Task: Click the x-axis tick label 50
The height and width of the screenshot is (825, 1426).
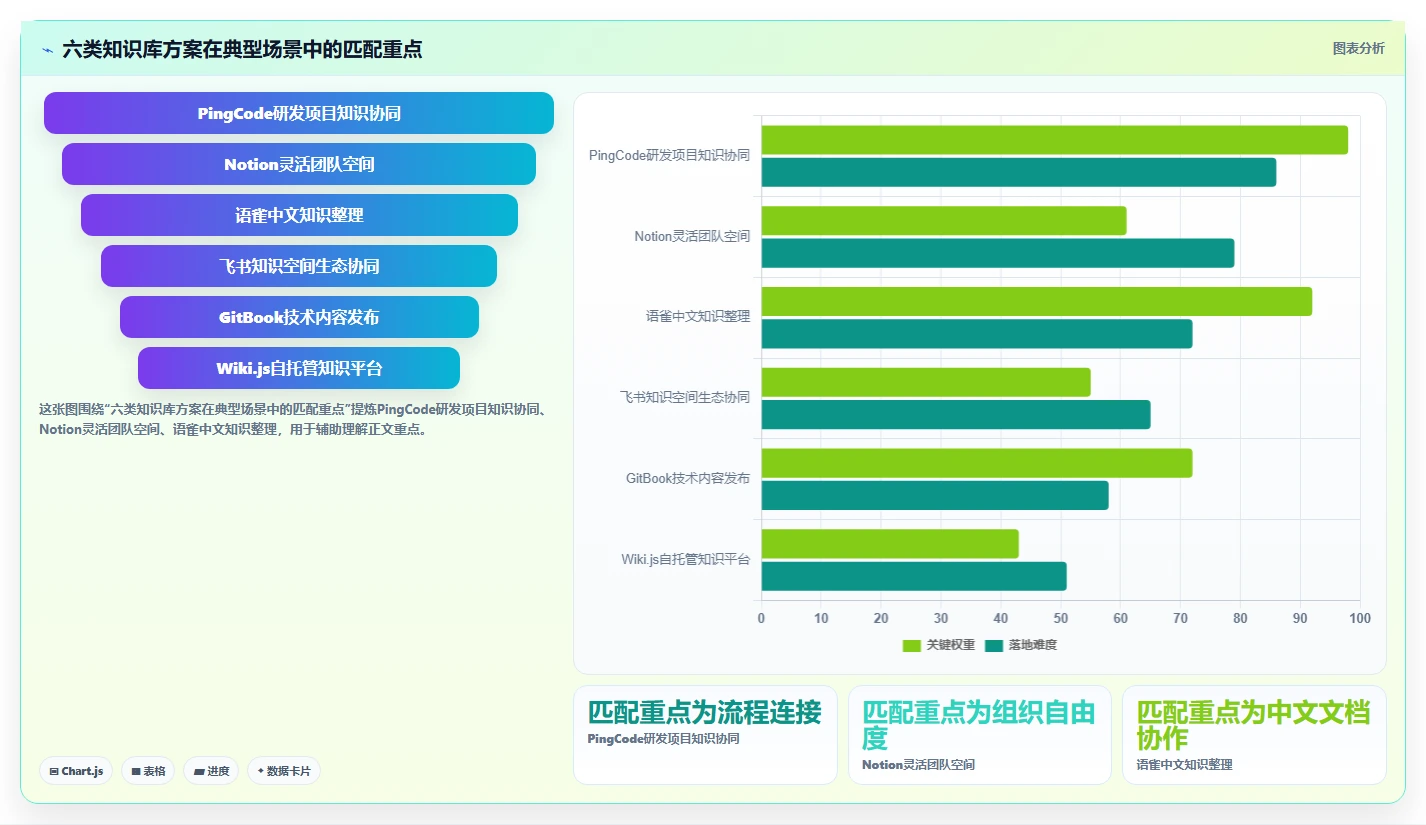Action: tap(1060, 618)
